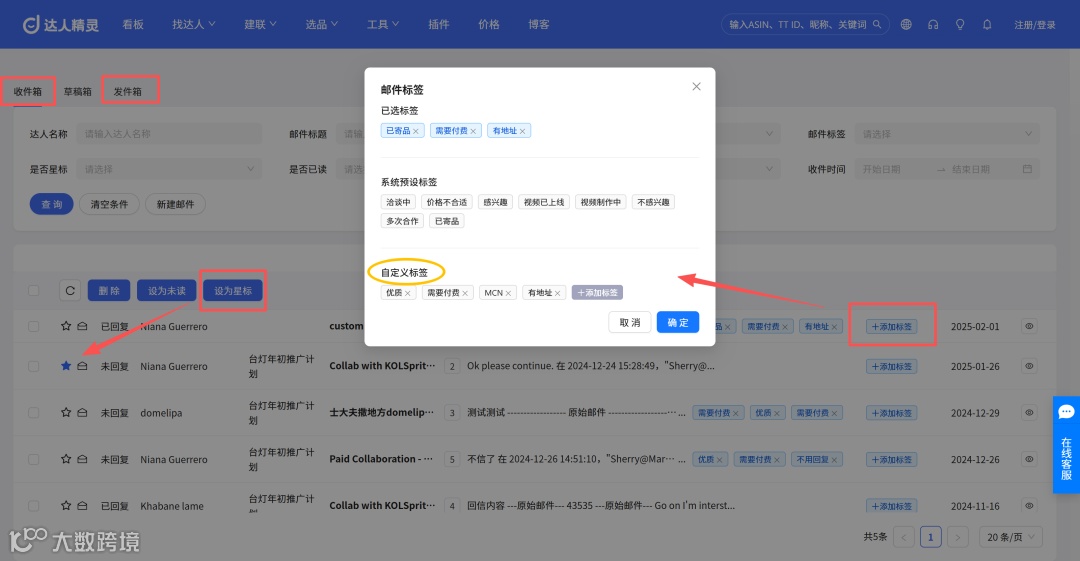The height and width of the screenshot is (561, 1080).
Task: Click the 达人精灵 logo
Action: (61, 25)
